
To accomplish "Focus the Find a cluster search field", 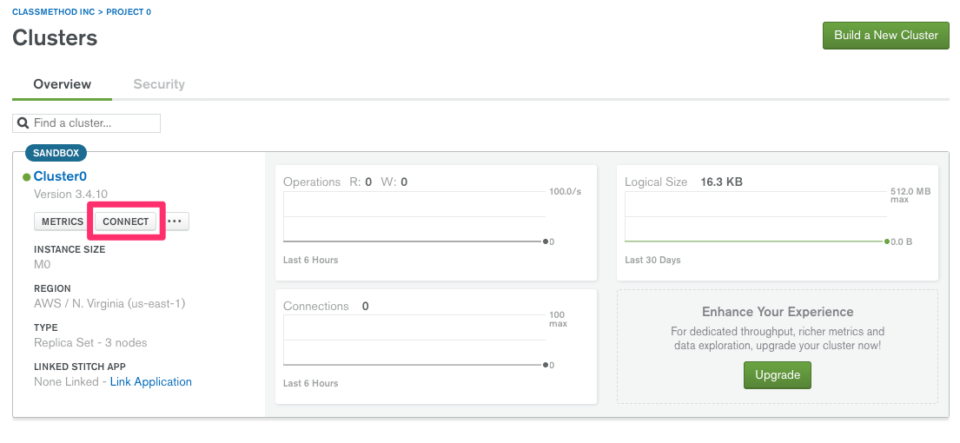I will click(x=94, y=123).
